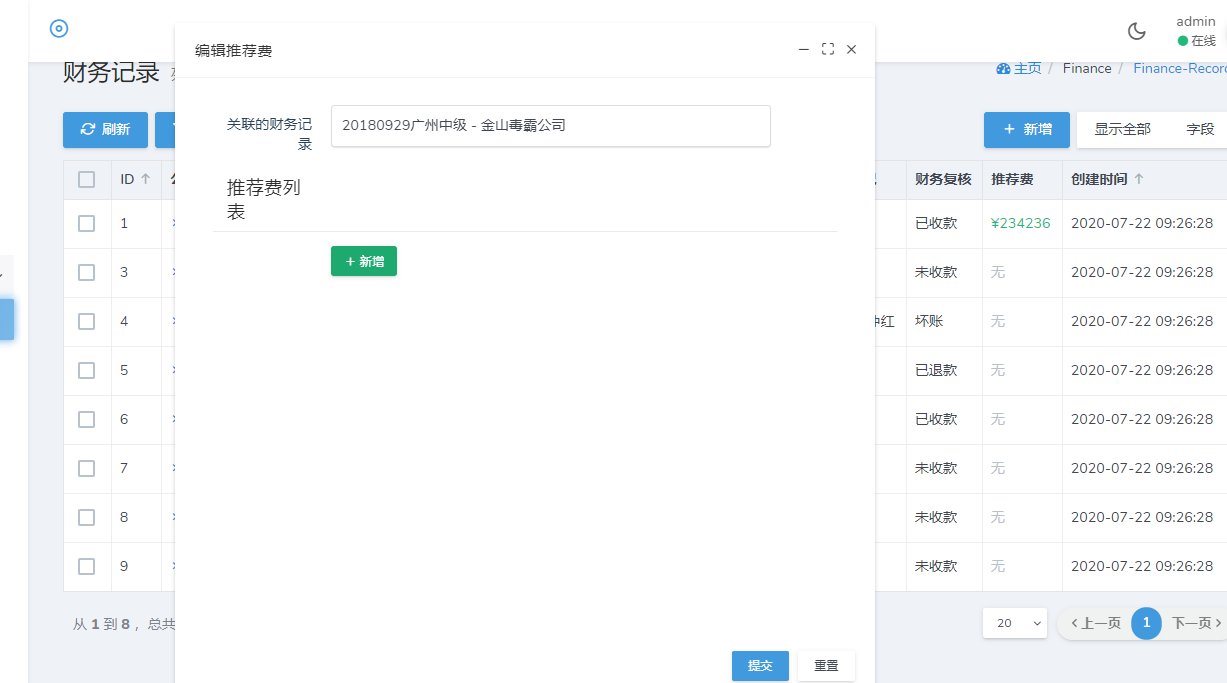Go to 下一页 next page
This screenshot has height=683, width=1227.
pos(1196,623)
